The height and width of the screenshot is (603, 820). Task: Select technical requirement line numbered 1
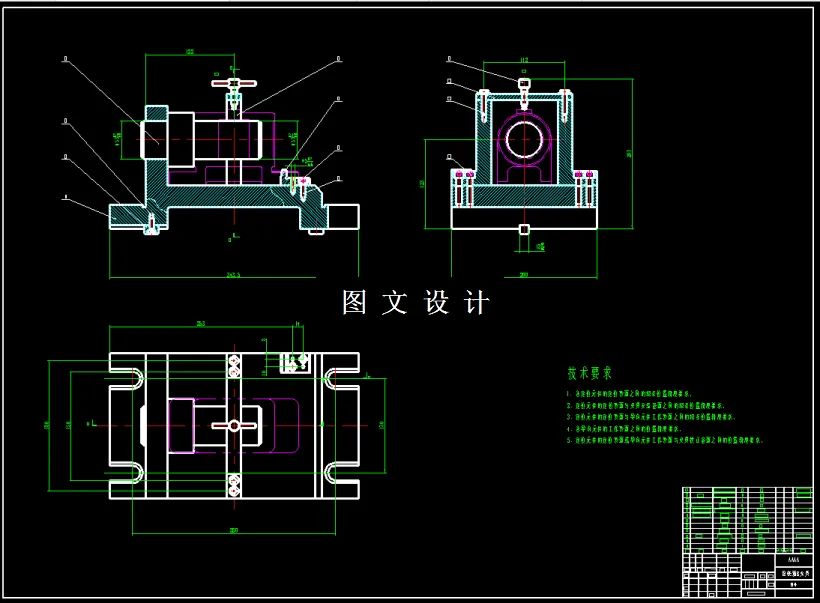click(630, 393)
